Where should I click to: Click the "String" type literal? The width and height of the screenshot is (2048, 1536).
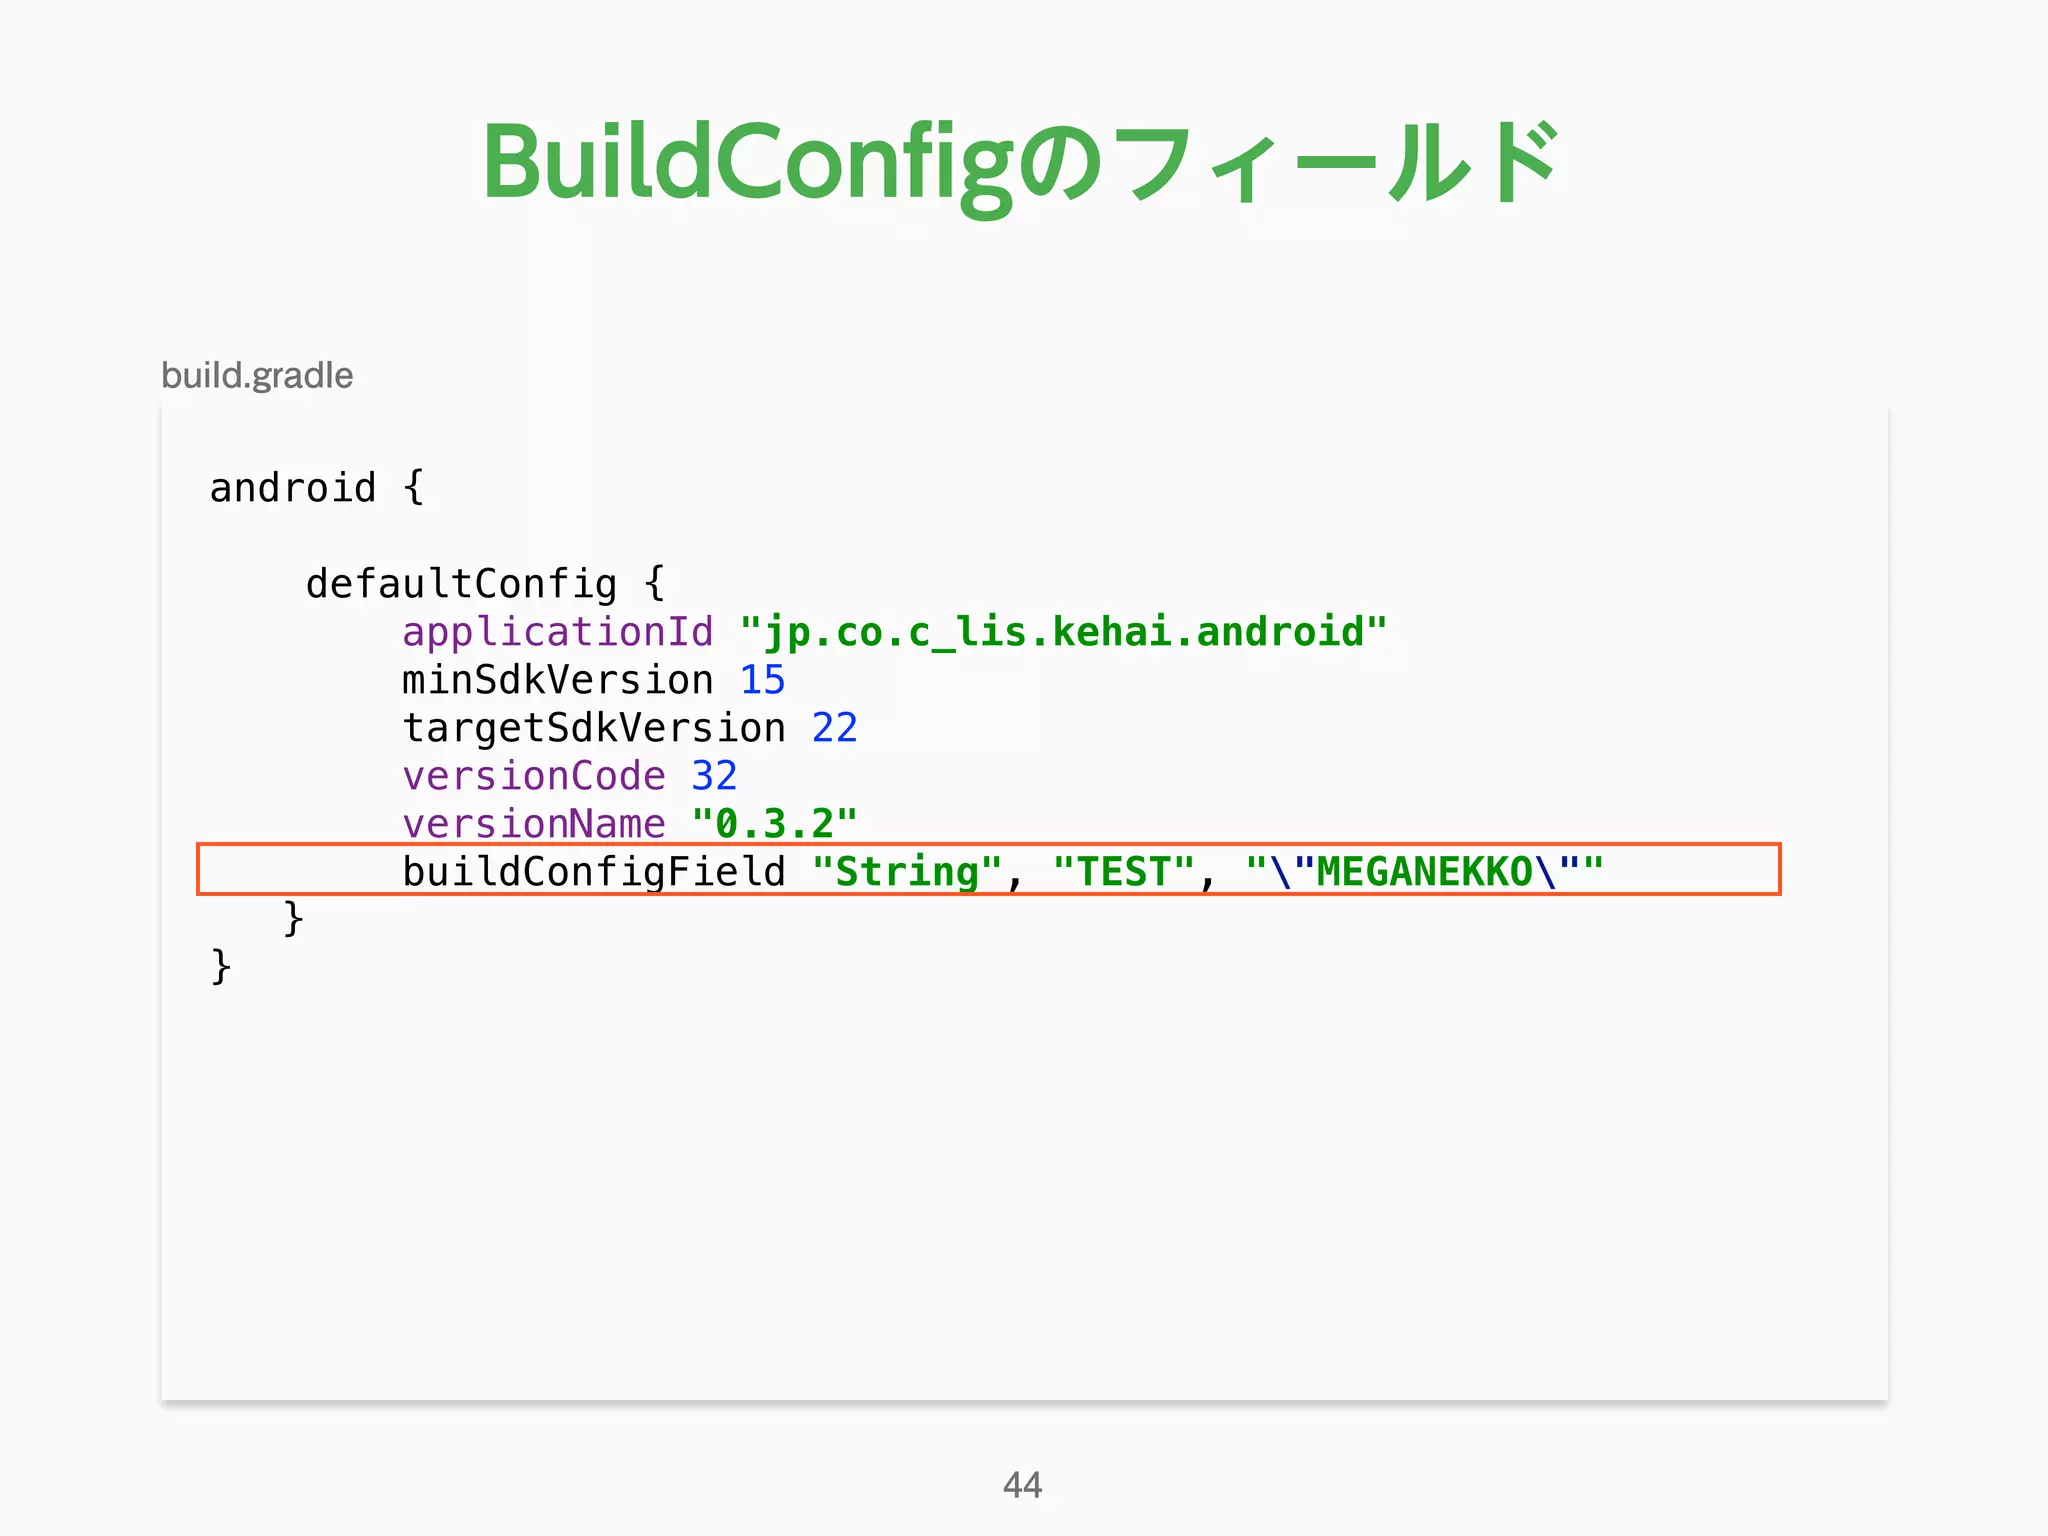[907, 872]
